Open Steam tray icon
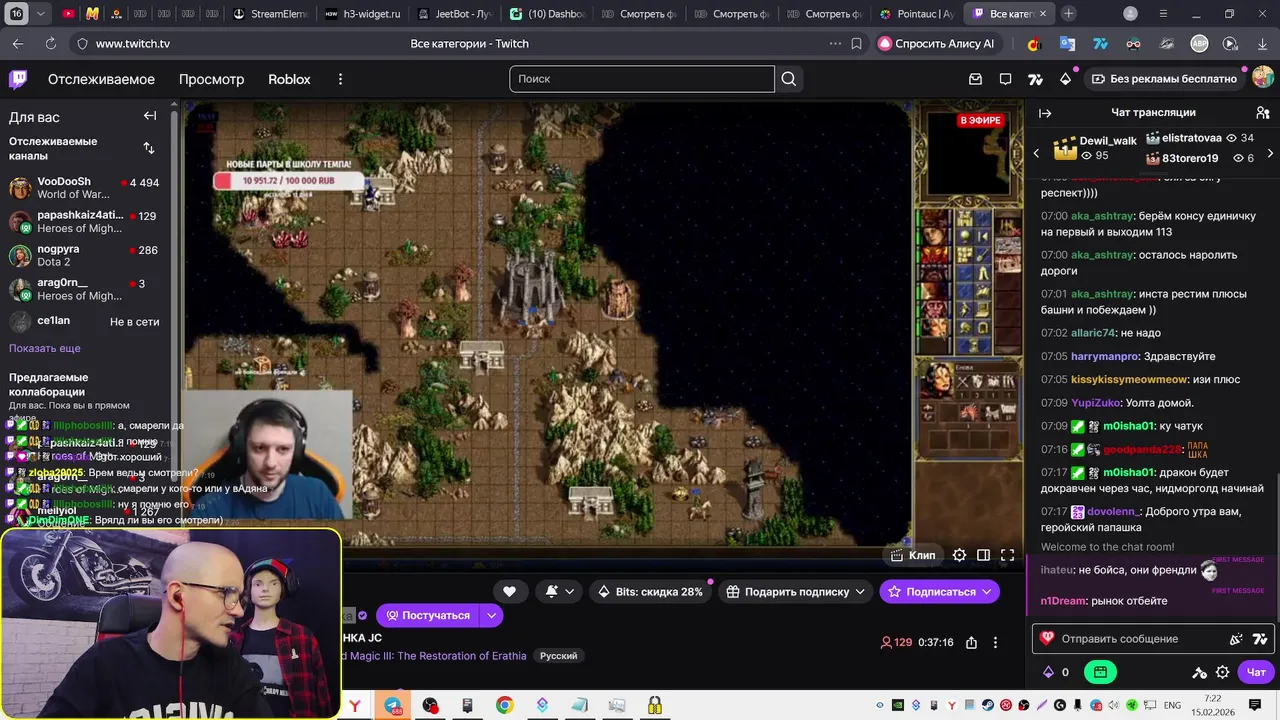Image resolution: width=1280 pixels, height=720 pixels. (987, 706)
